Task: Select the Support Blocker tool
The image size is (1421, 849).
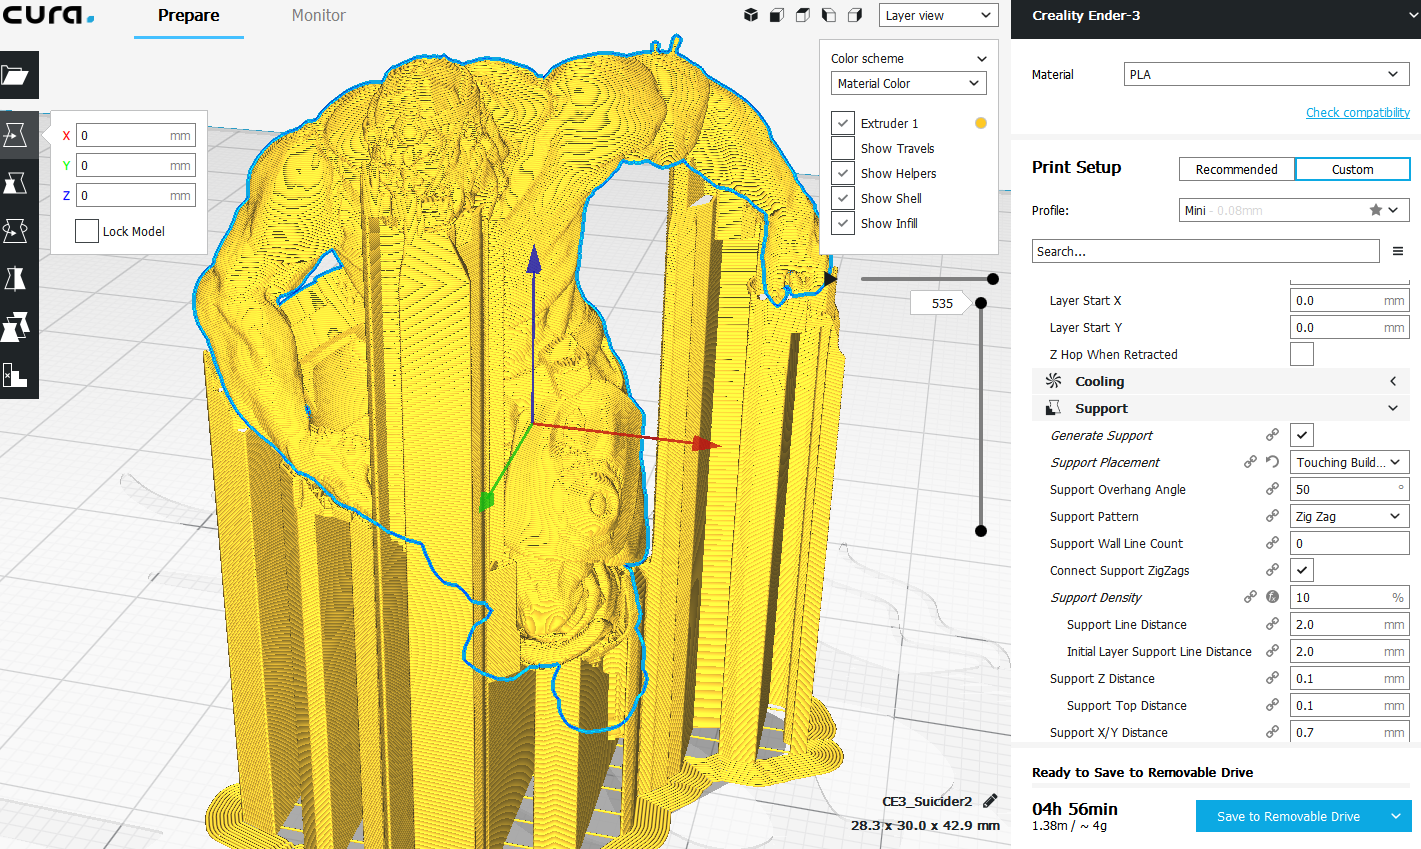Action: [16, 375]
